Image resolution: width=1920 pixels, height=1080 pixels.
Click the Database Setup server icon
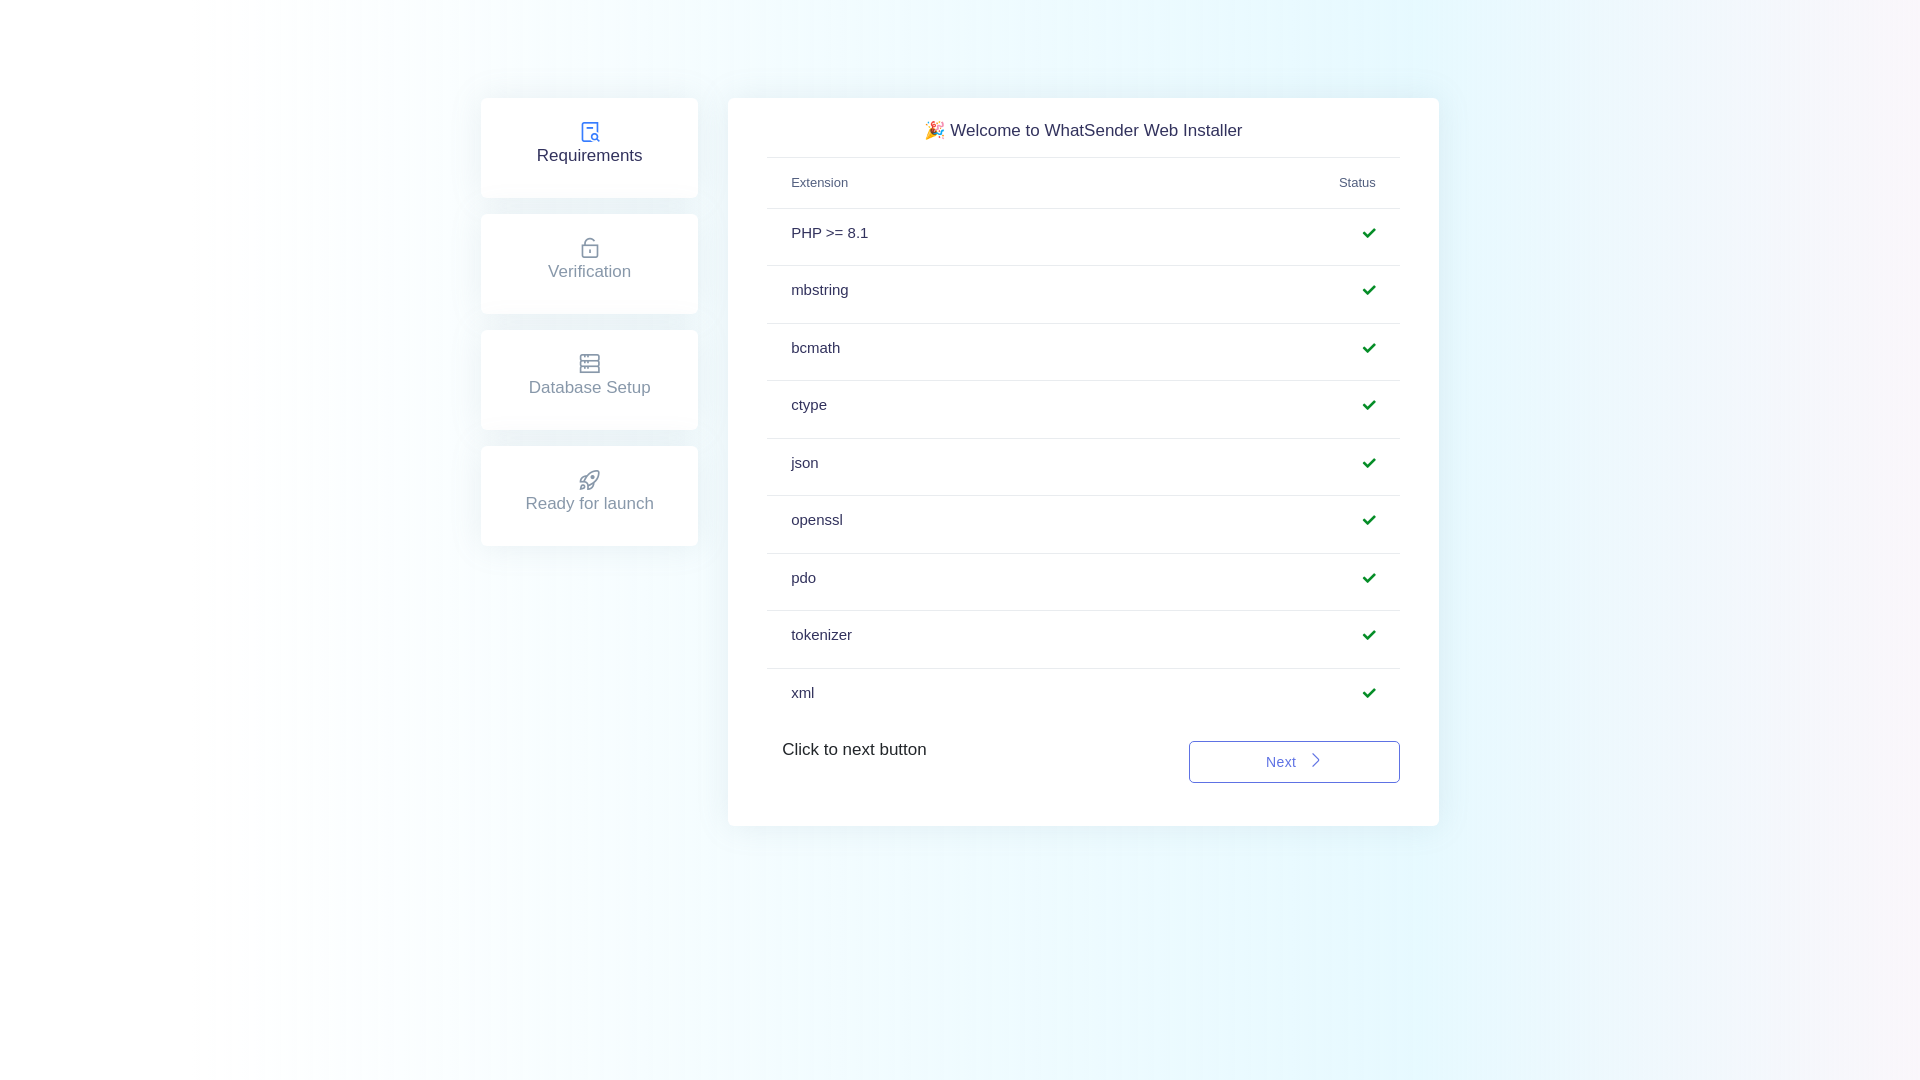coord(589,364)
